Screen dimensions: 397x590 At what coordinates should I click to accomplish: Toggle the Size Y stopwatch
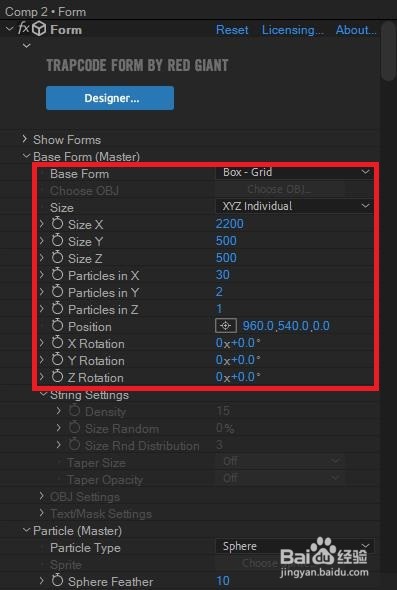point(57,241)
